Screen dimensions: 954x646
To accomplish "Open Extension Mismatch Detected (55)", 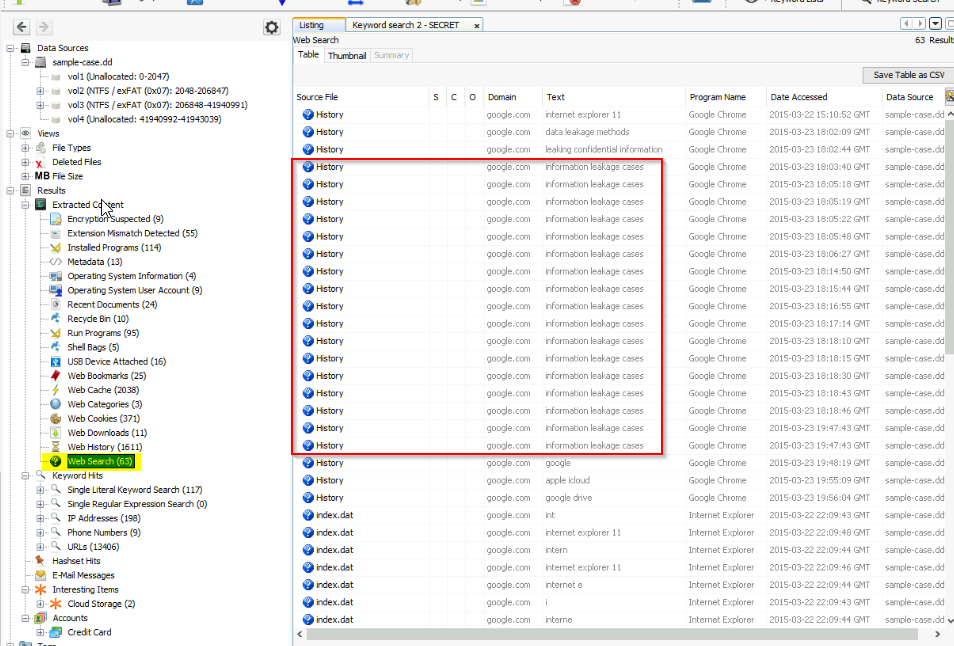I will pyautogui.click(x=132, y=233).
